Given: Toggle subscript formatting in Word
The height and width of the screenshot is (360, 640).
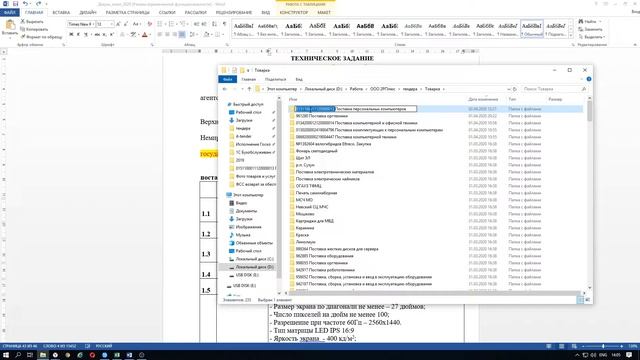Looking at the screenshot, I should 104,35.
